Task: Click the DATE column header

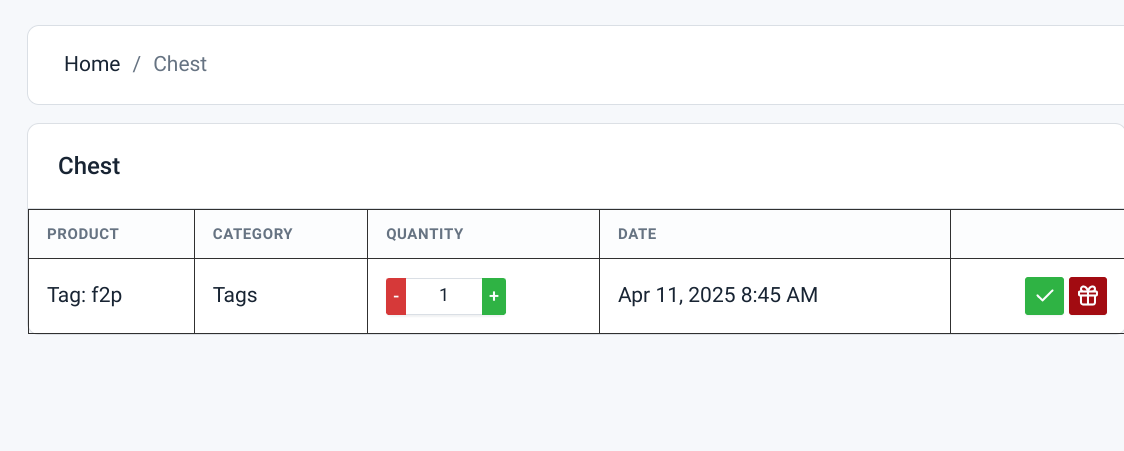Action: coord(637,234)
